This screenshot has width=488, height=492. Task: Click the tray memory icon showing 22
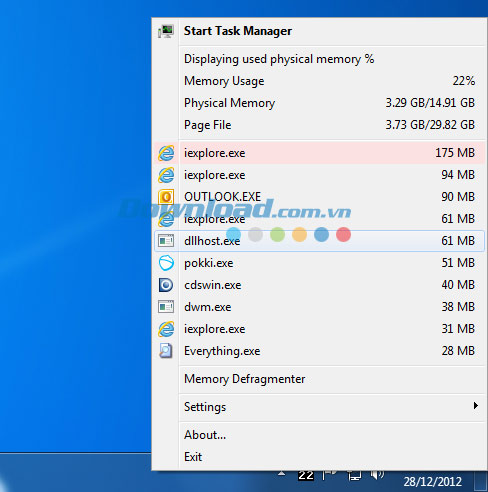(x=306, y=476)
